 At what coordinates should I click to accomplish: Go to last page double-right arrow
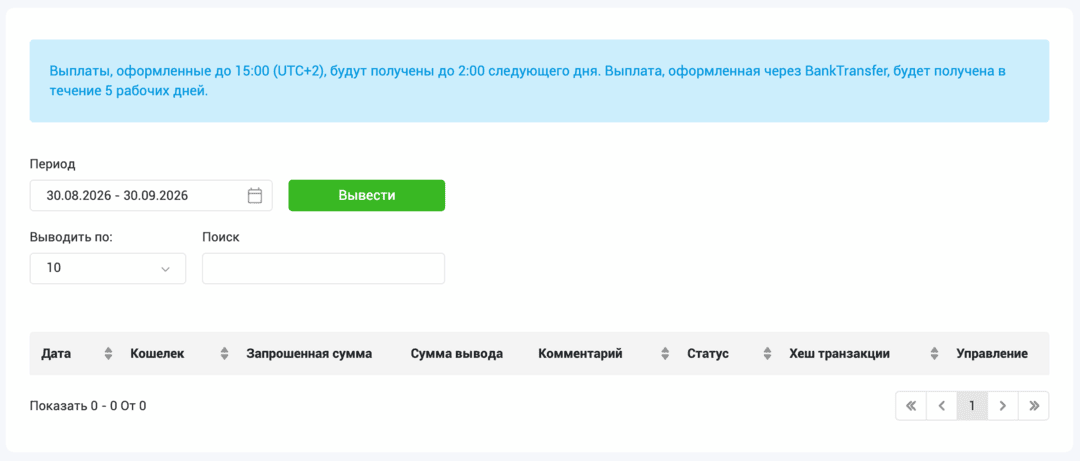tap(1033, 406)
